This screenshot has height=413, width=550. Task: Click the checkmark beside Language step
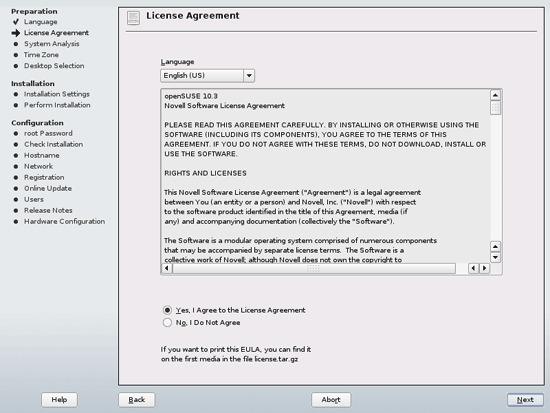point(16,22)
